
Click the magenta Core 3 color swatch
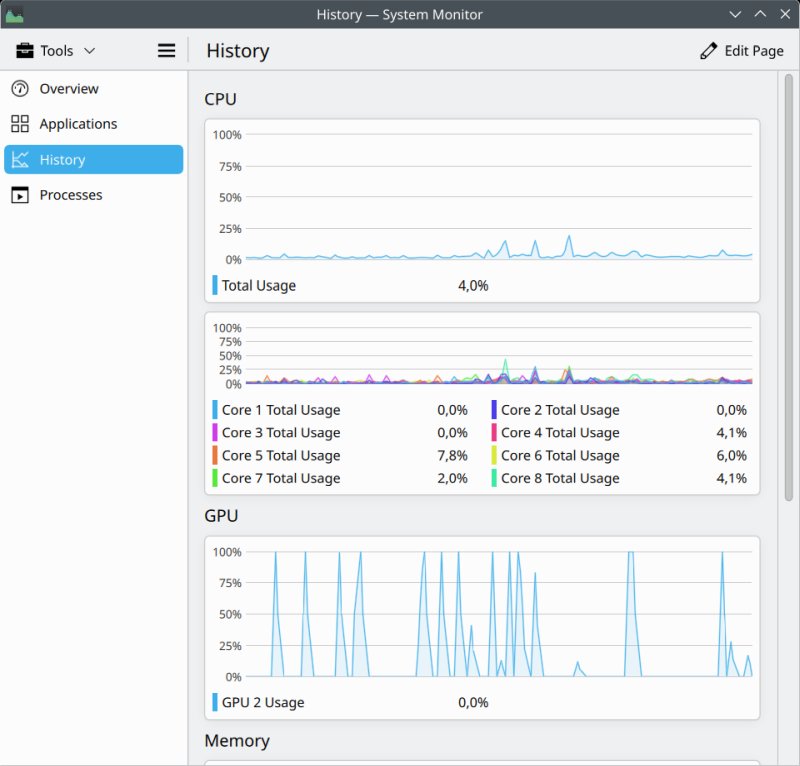point(213,432)
